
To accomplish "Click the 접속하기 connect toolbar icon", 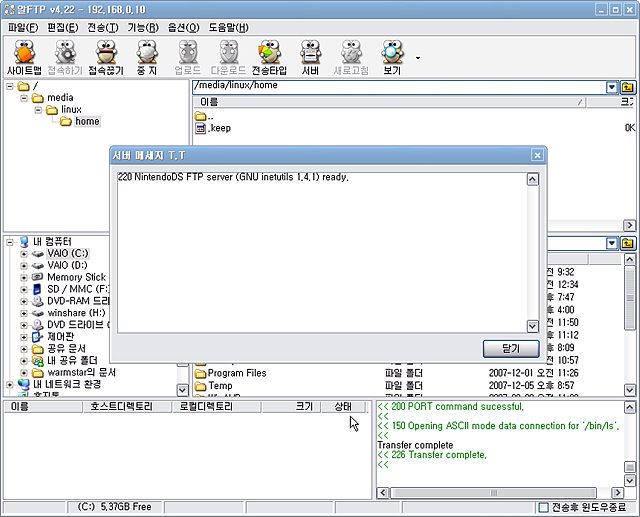I will [65, 58].
